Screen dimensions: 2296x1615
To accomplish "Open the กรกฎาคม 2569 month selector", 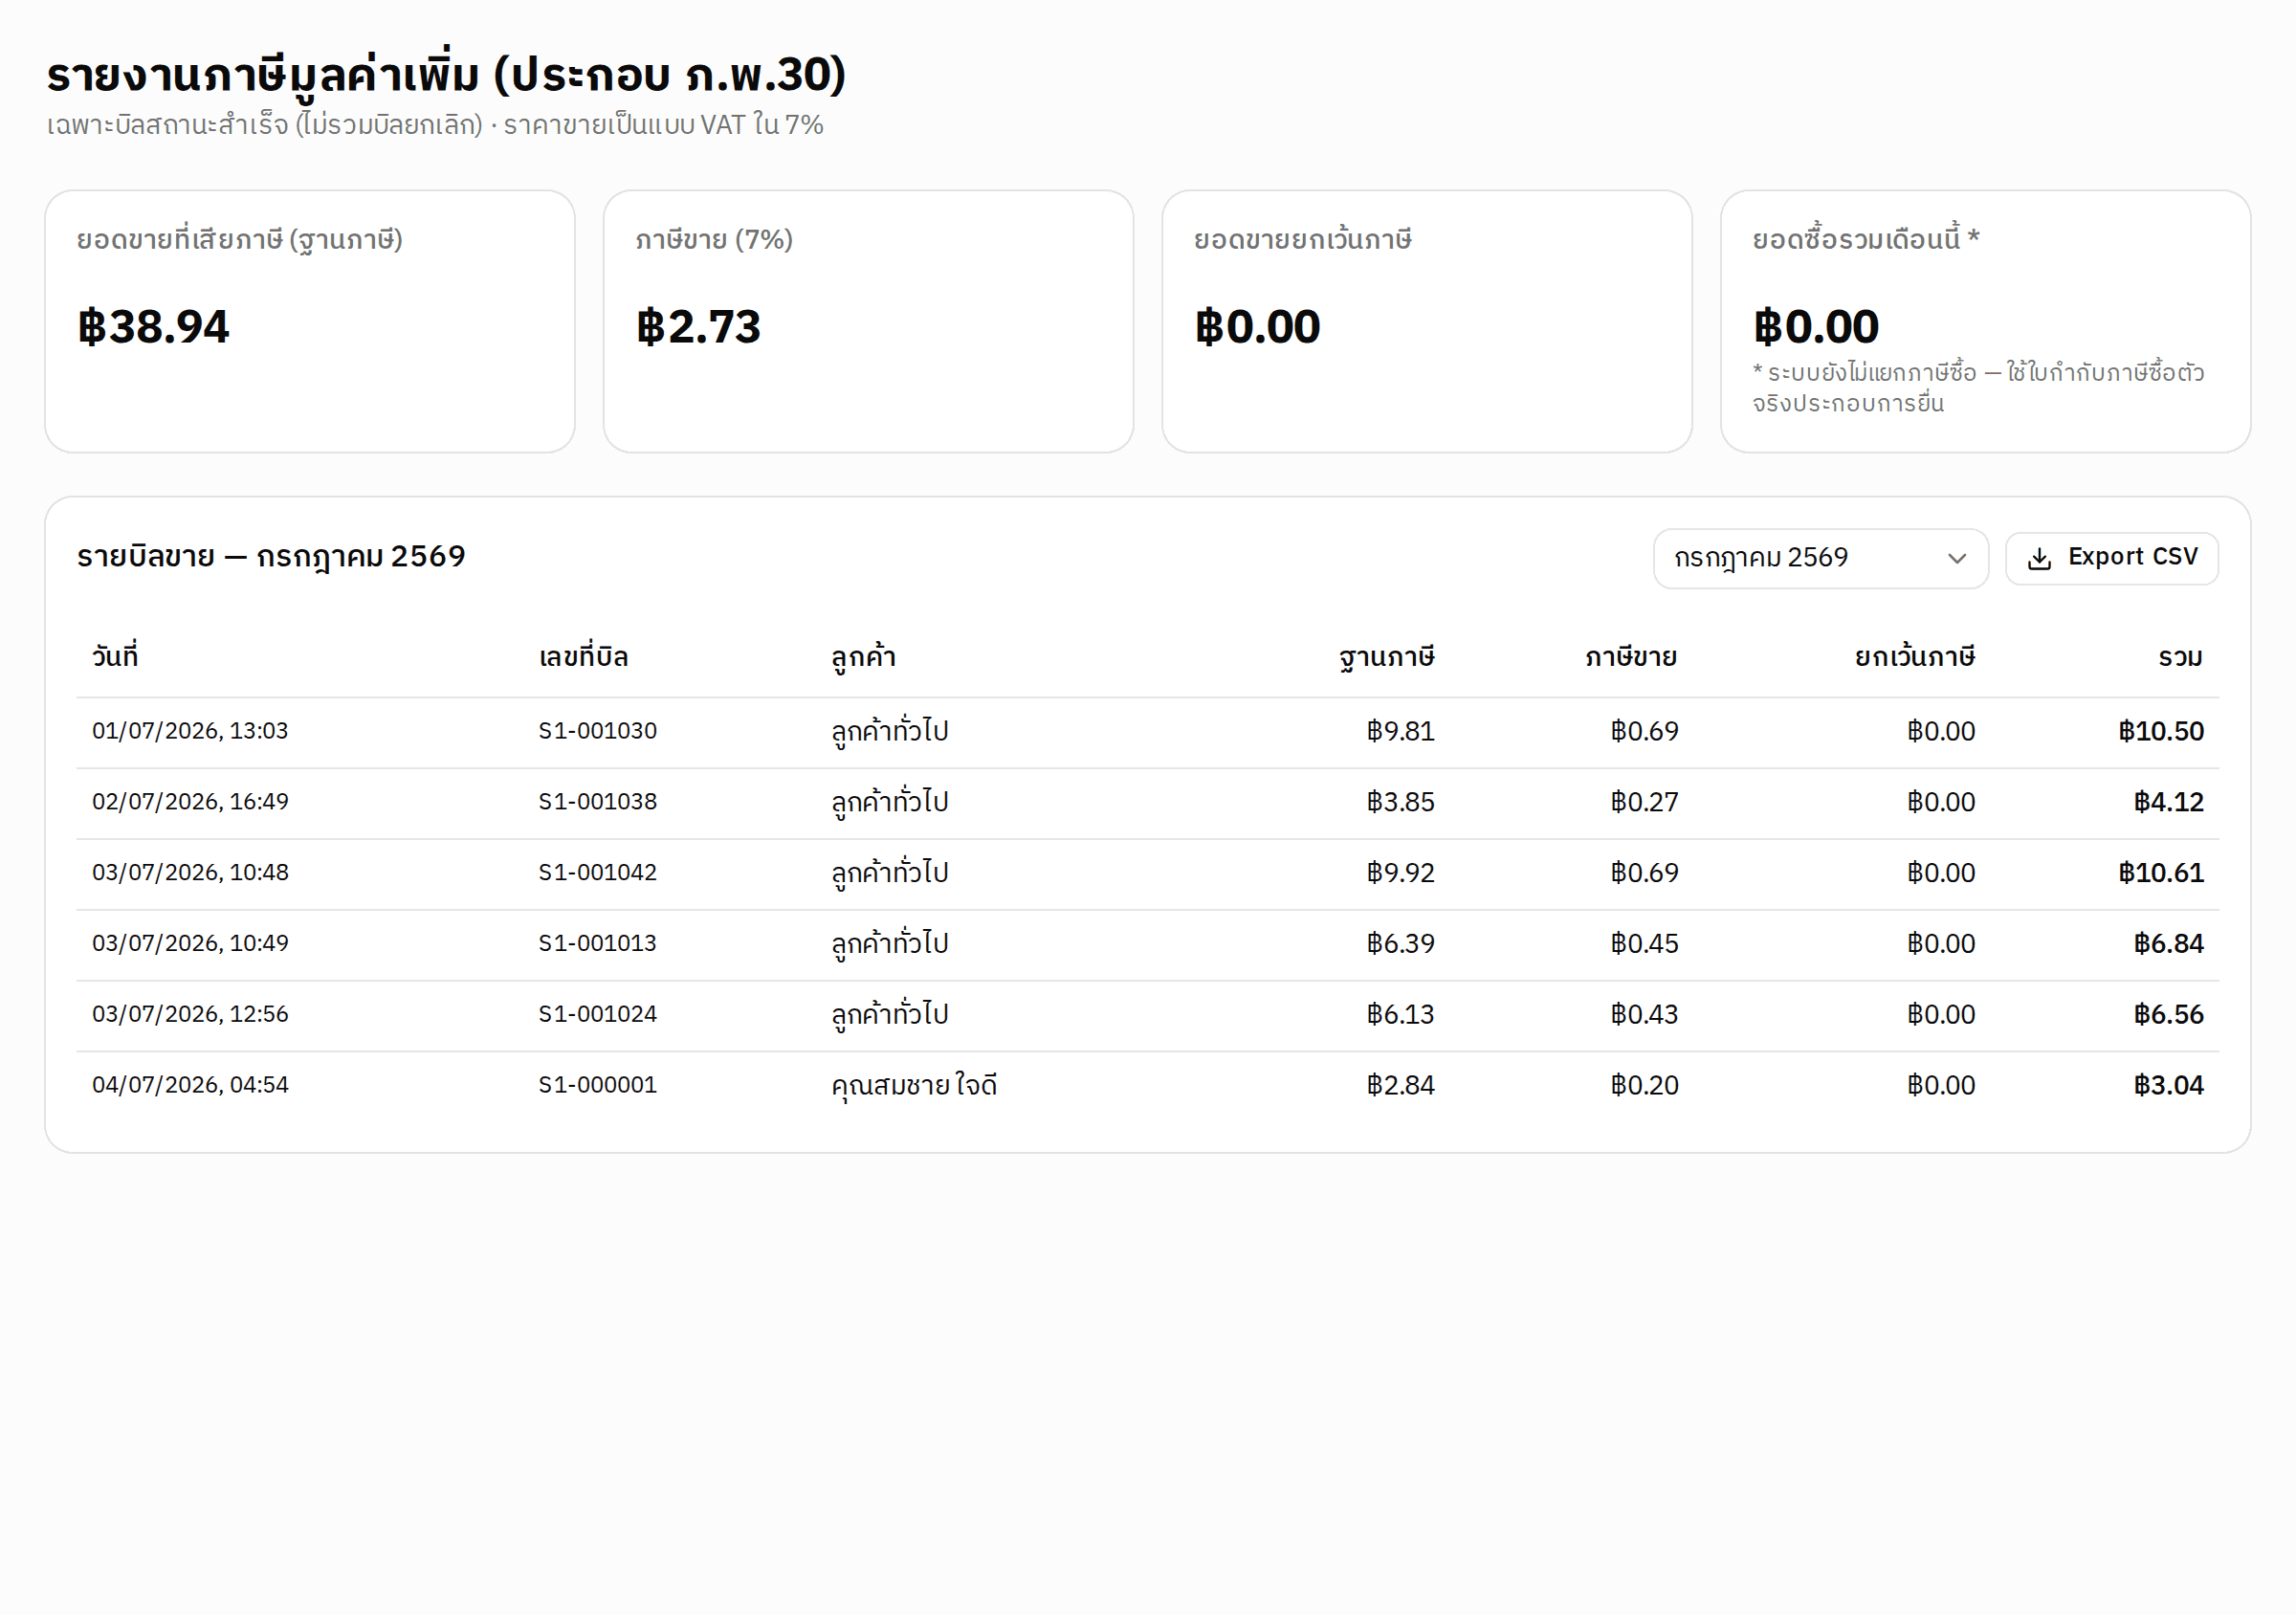I will click(1820, 559).
